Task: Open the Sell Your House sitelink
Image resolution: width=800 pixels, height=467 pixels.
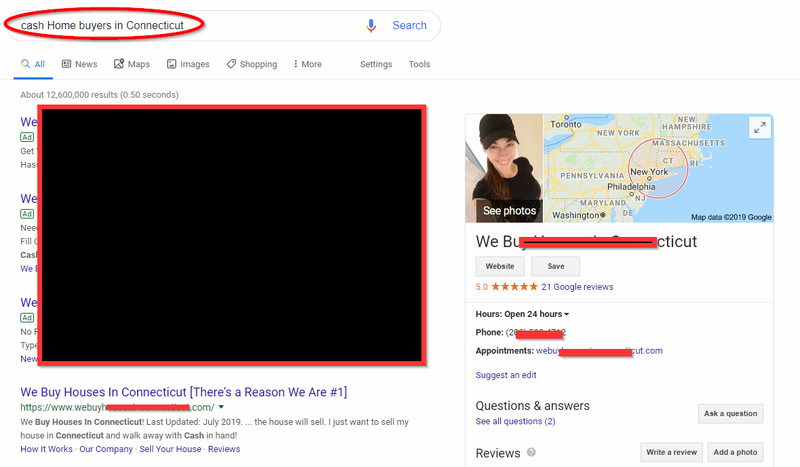Action: click(x=170, y=449)
